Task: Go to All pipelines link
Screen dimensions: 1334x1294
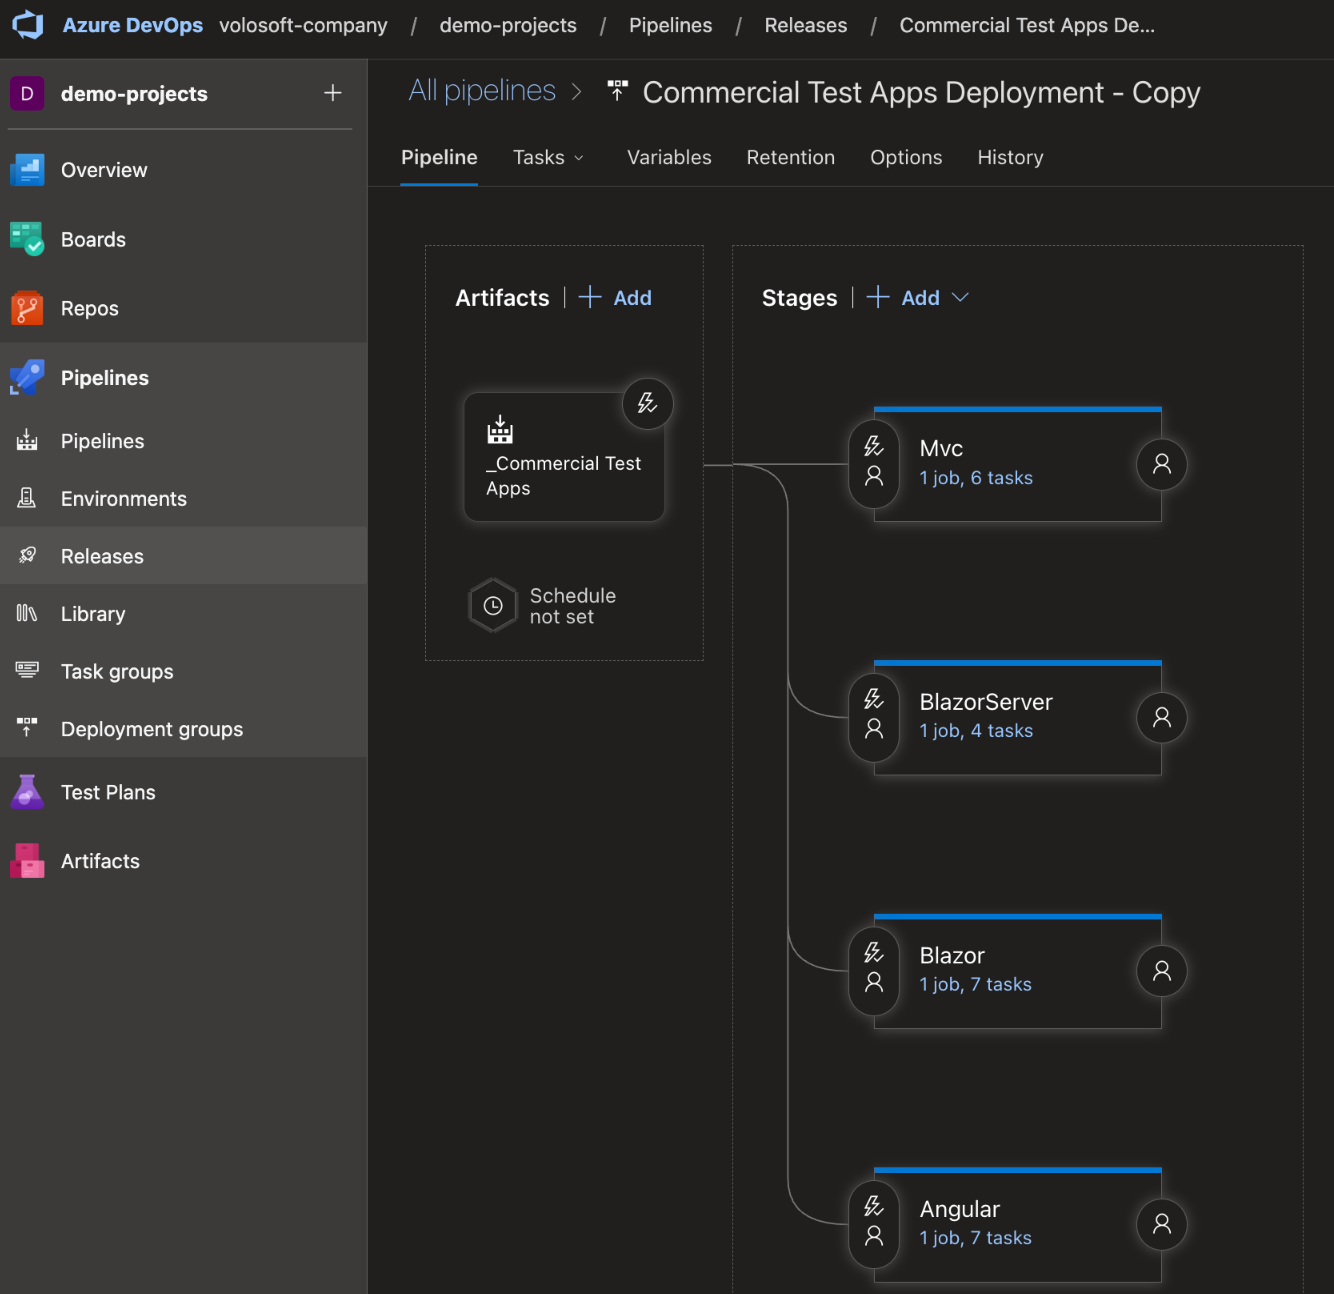Action: click(x=482, y=90)
